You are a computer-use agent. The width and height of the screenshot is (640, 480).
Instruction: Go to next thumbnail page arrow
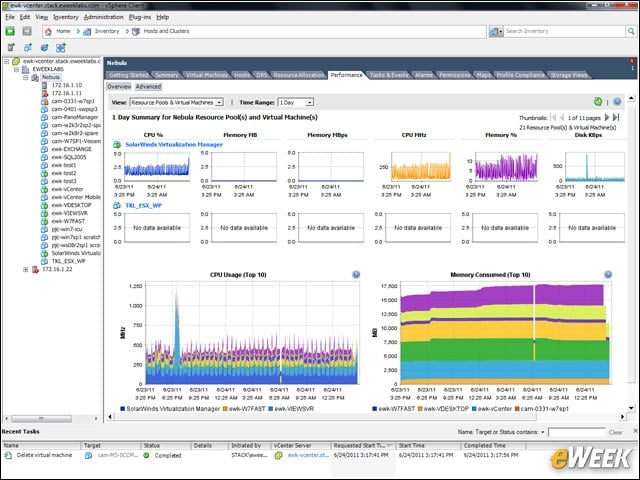click(x=607, y=118)
